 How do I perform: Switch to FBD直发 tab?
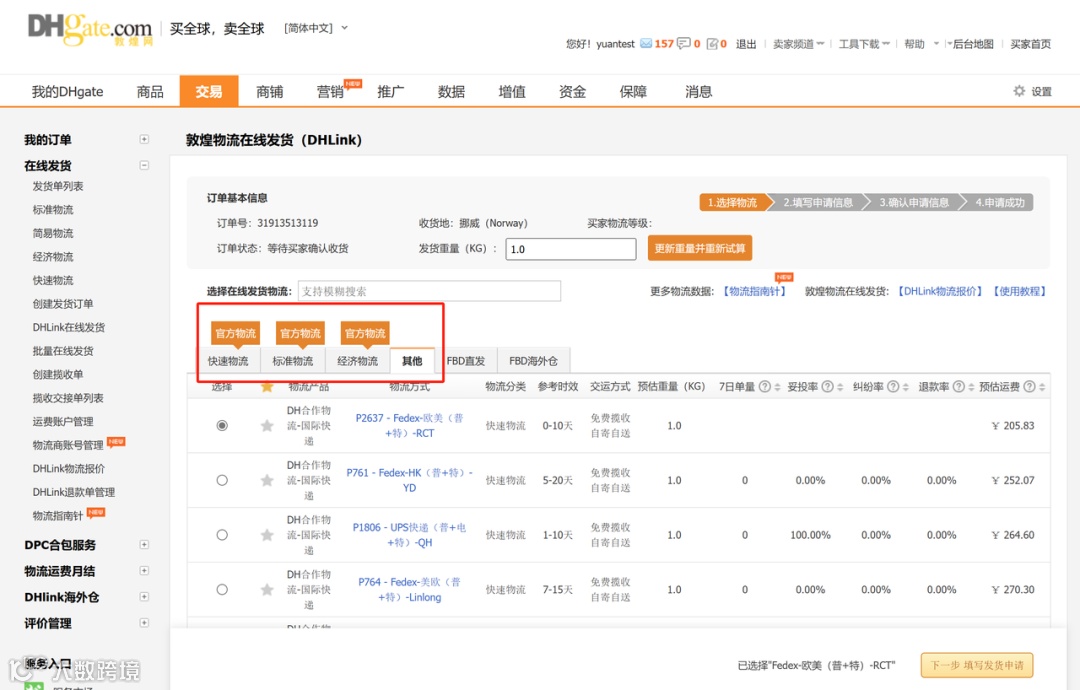(x=466, y=361)
